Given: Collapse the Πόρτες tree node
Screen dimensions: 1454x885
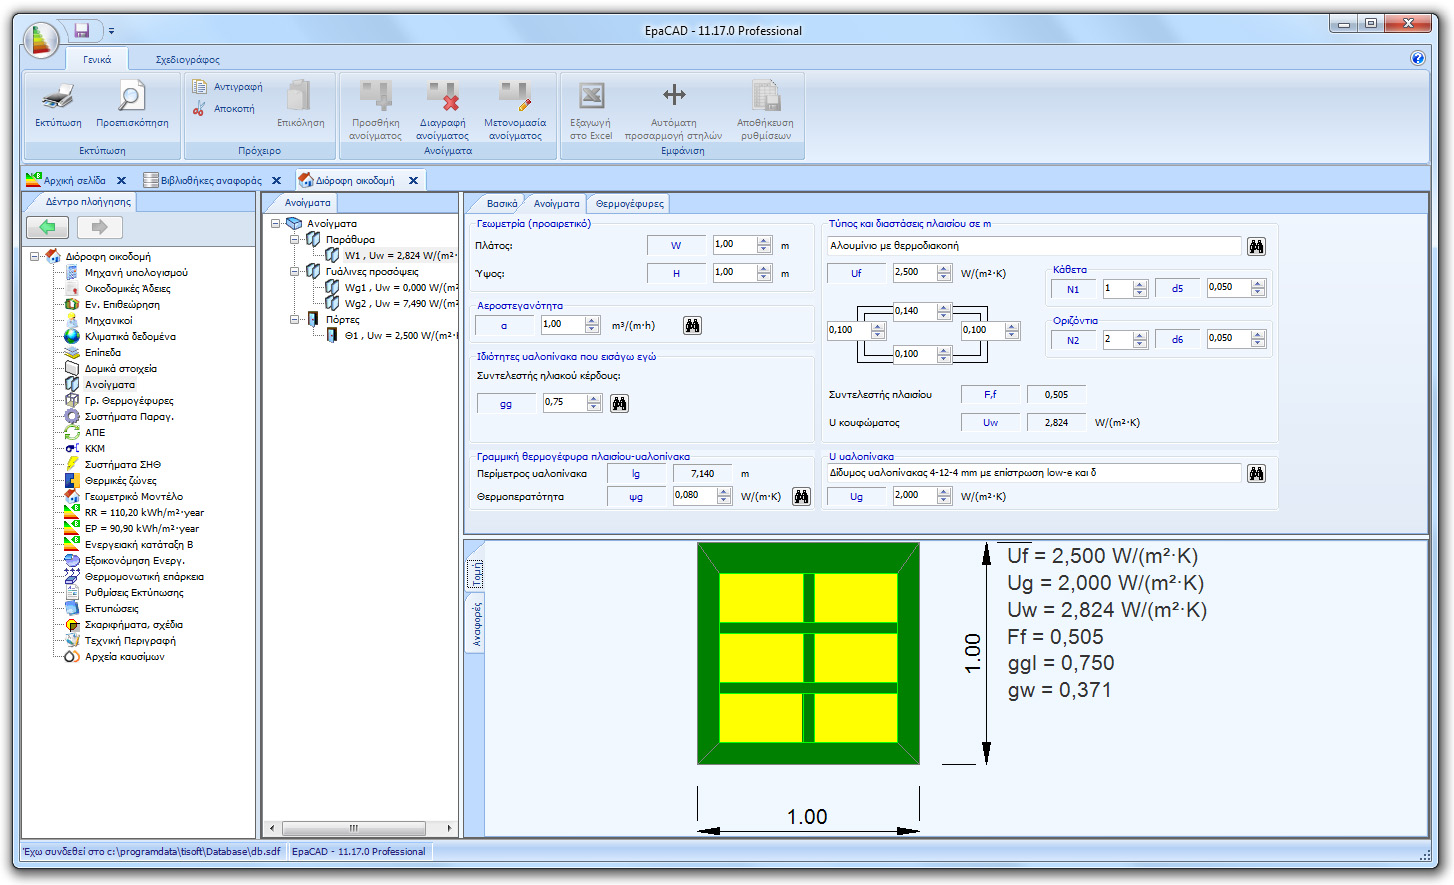Looking at the screenshot, I should click(x=294, y=319).
